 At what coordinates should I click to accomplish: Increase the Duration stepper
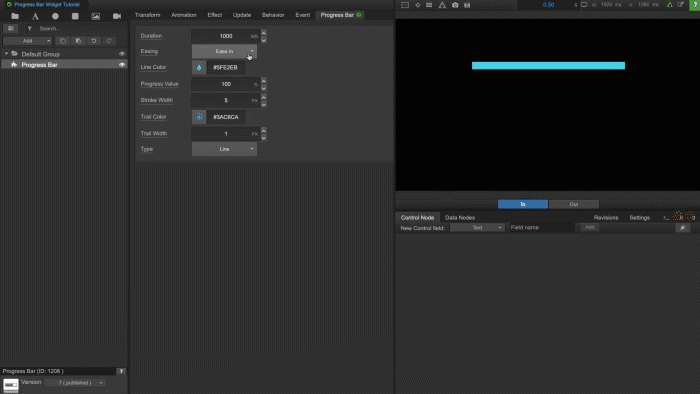coord(264,33)
